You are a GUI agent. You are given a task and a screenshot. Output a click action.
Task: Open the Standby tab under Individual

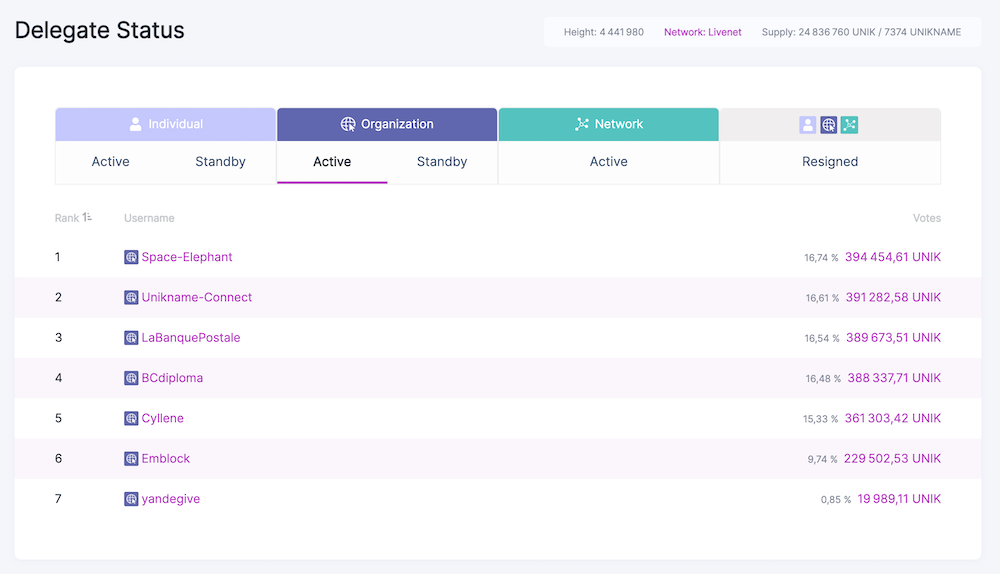click(220, 162)
